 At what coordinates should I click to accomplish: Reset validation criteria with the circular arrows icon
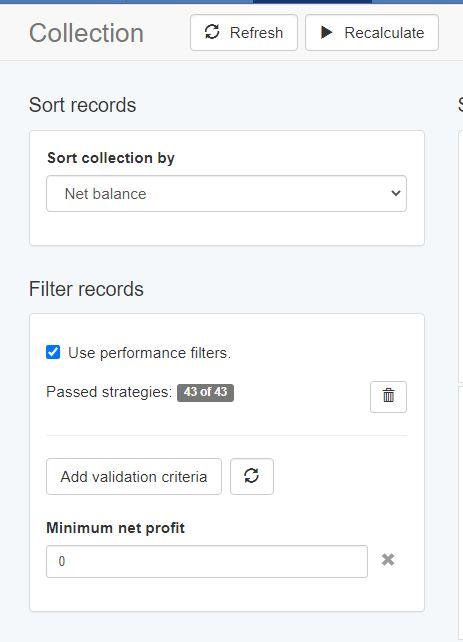point(252,476)
